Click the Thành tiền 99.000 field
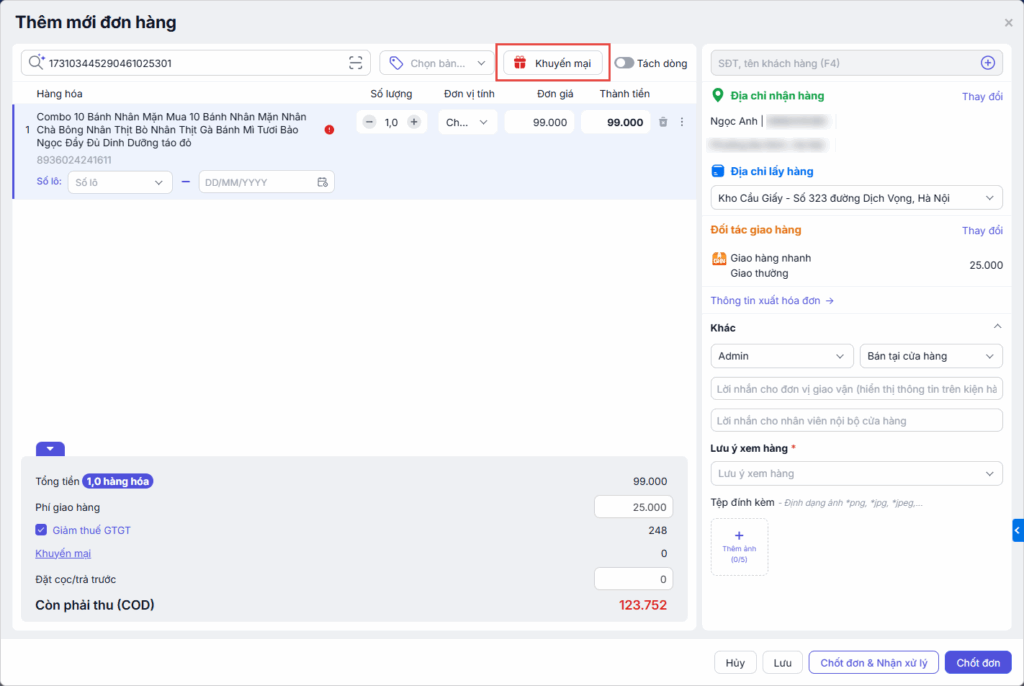The height and width of the screenshot is (686, 1024). click(x=616, y=122)
